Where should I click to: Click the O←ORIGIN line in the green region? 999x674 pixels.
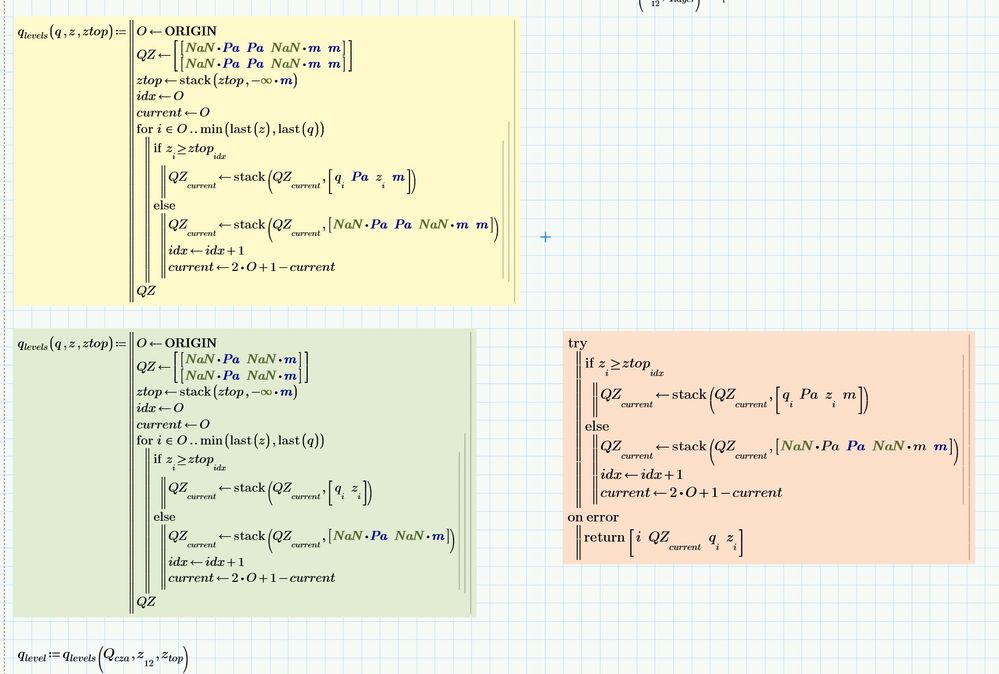tap(176, 343)
